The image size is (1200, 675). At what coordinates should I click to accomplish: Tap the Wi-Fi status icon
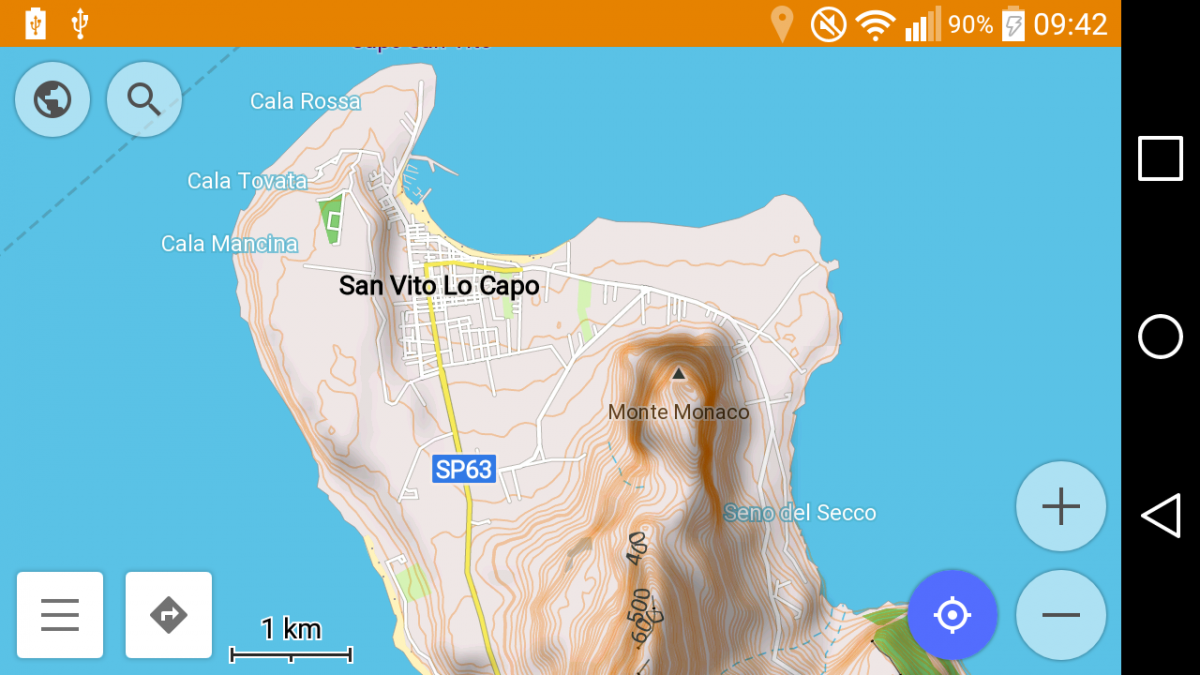point(875,24)
